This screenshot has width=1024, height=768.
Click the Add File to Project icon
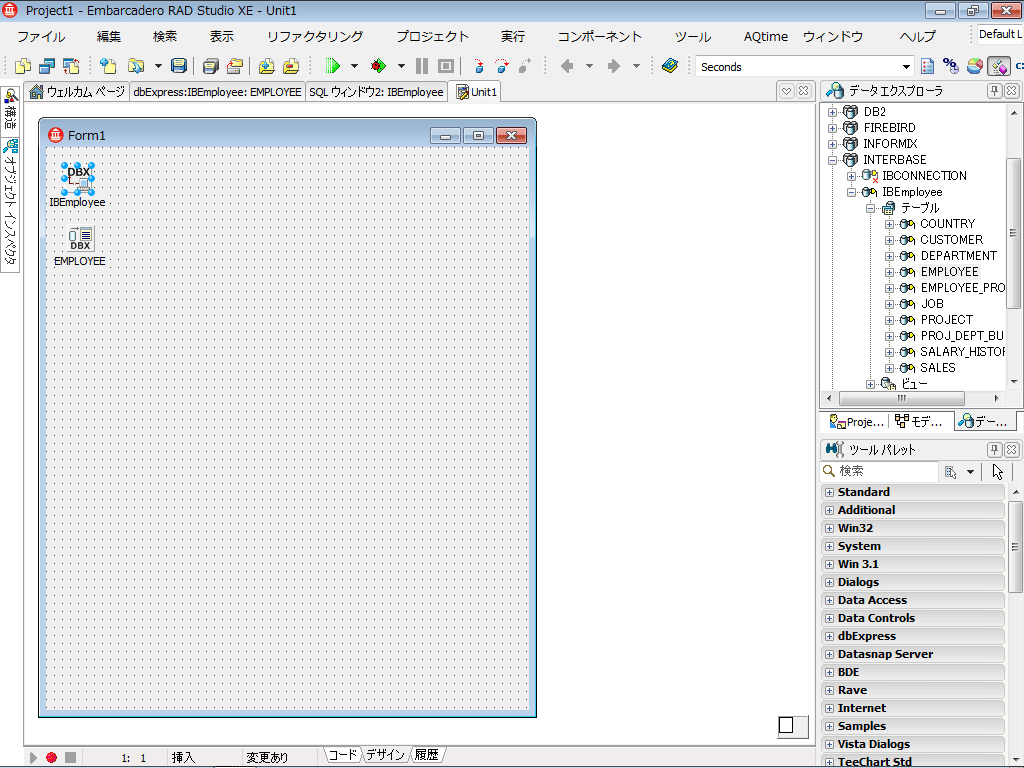pos(266,66)
